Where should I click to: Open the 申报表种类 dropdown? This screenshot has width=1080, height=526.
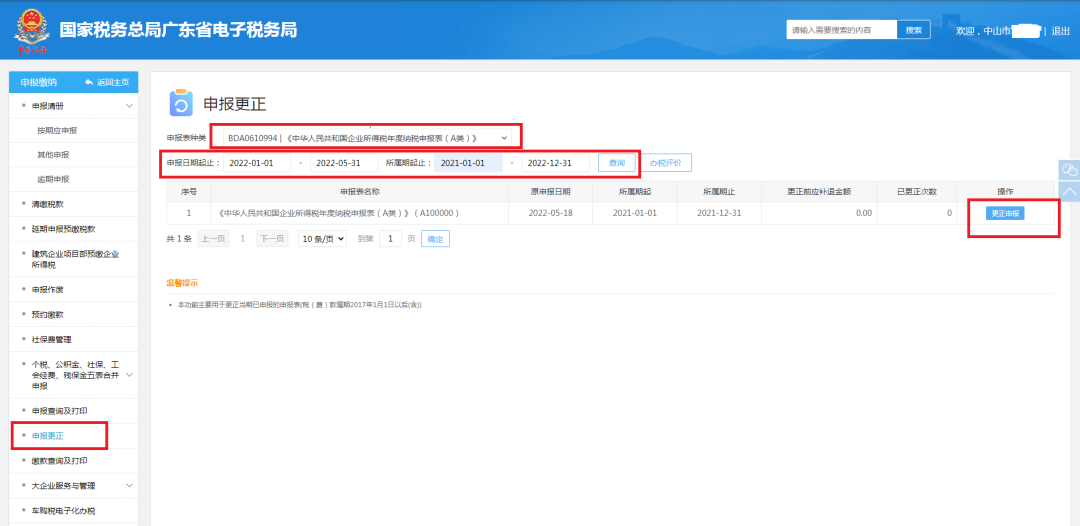(366, 138)
